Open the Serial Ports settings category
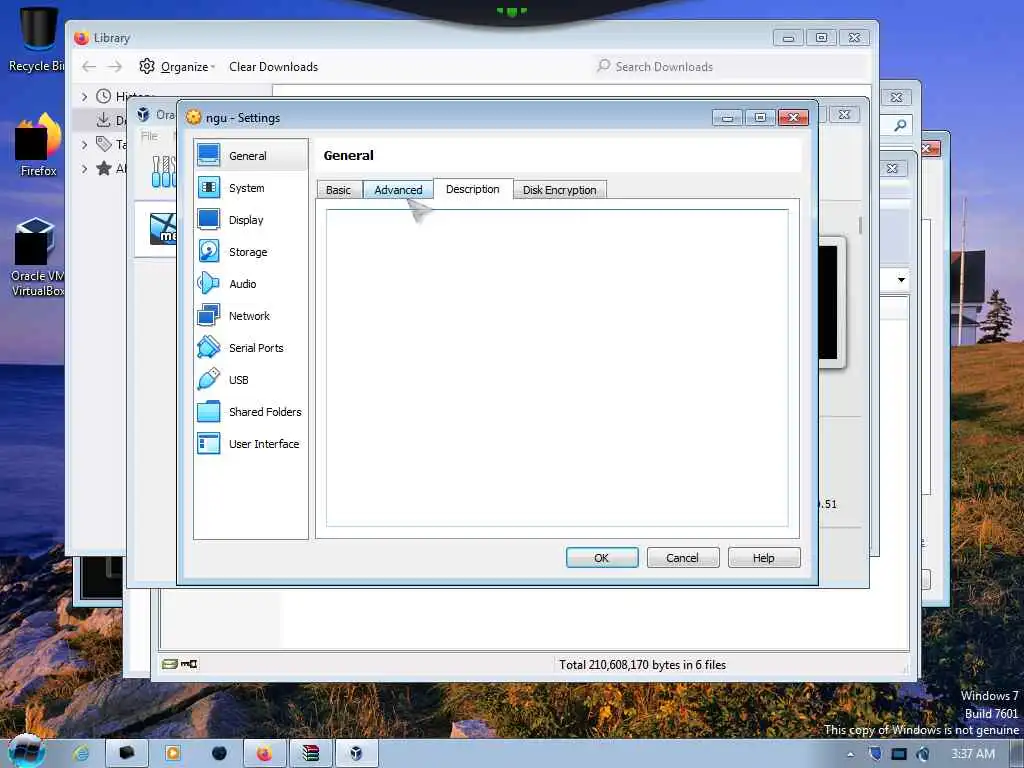This screenshot has width=1024, height=768. coord(251,348)
